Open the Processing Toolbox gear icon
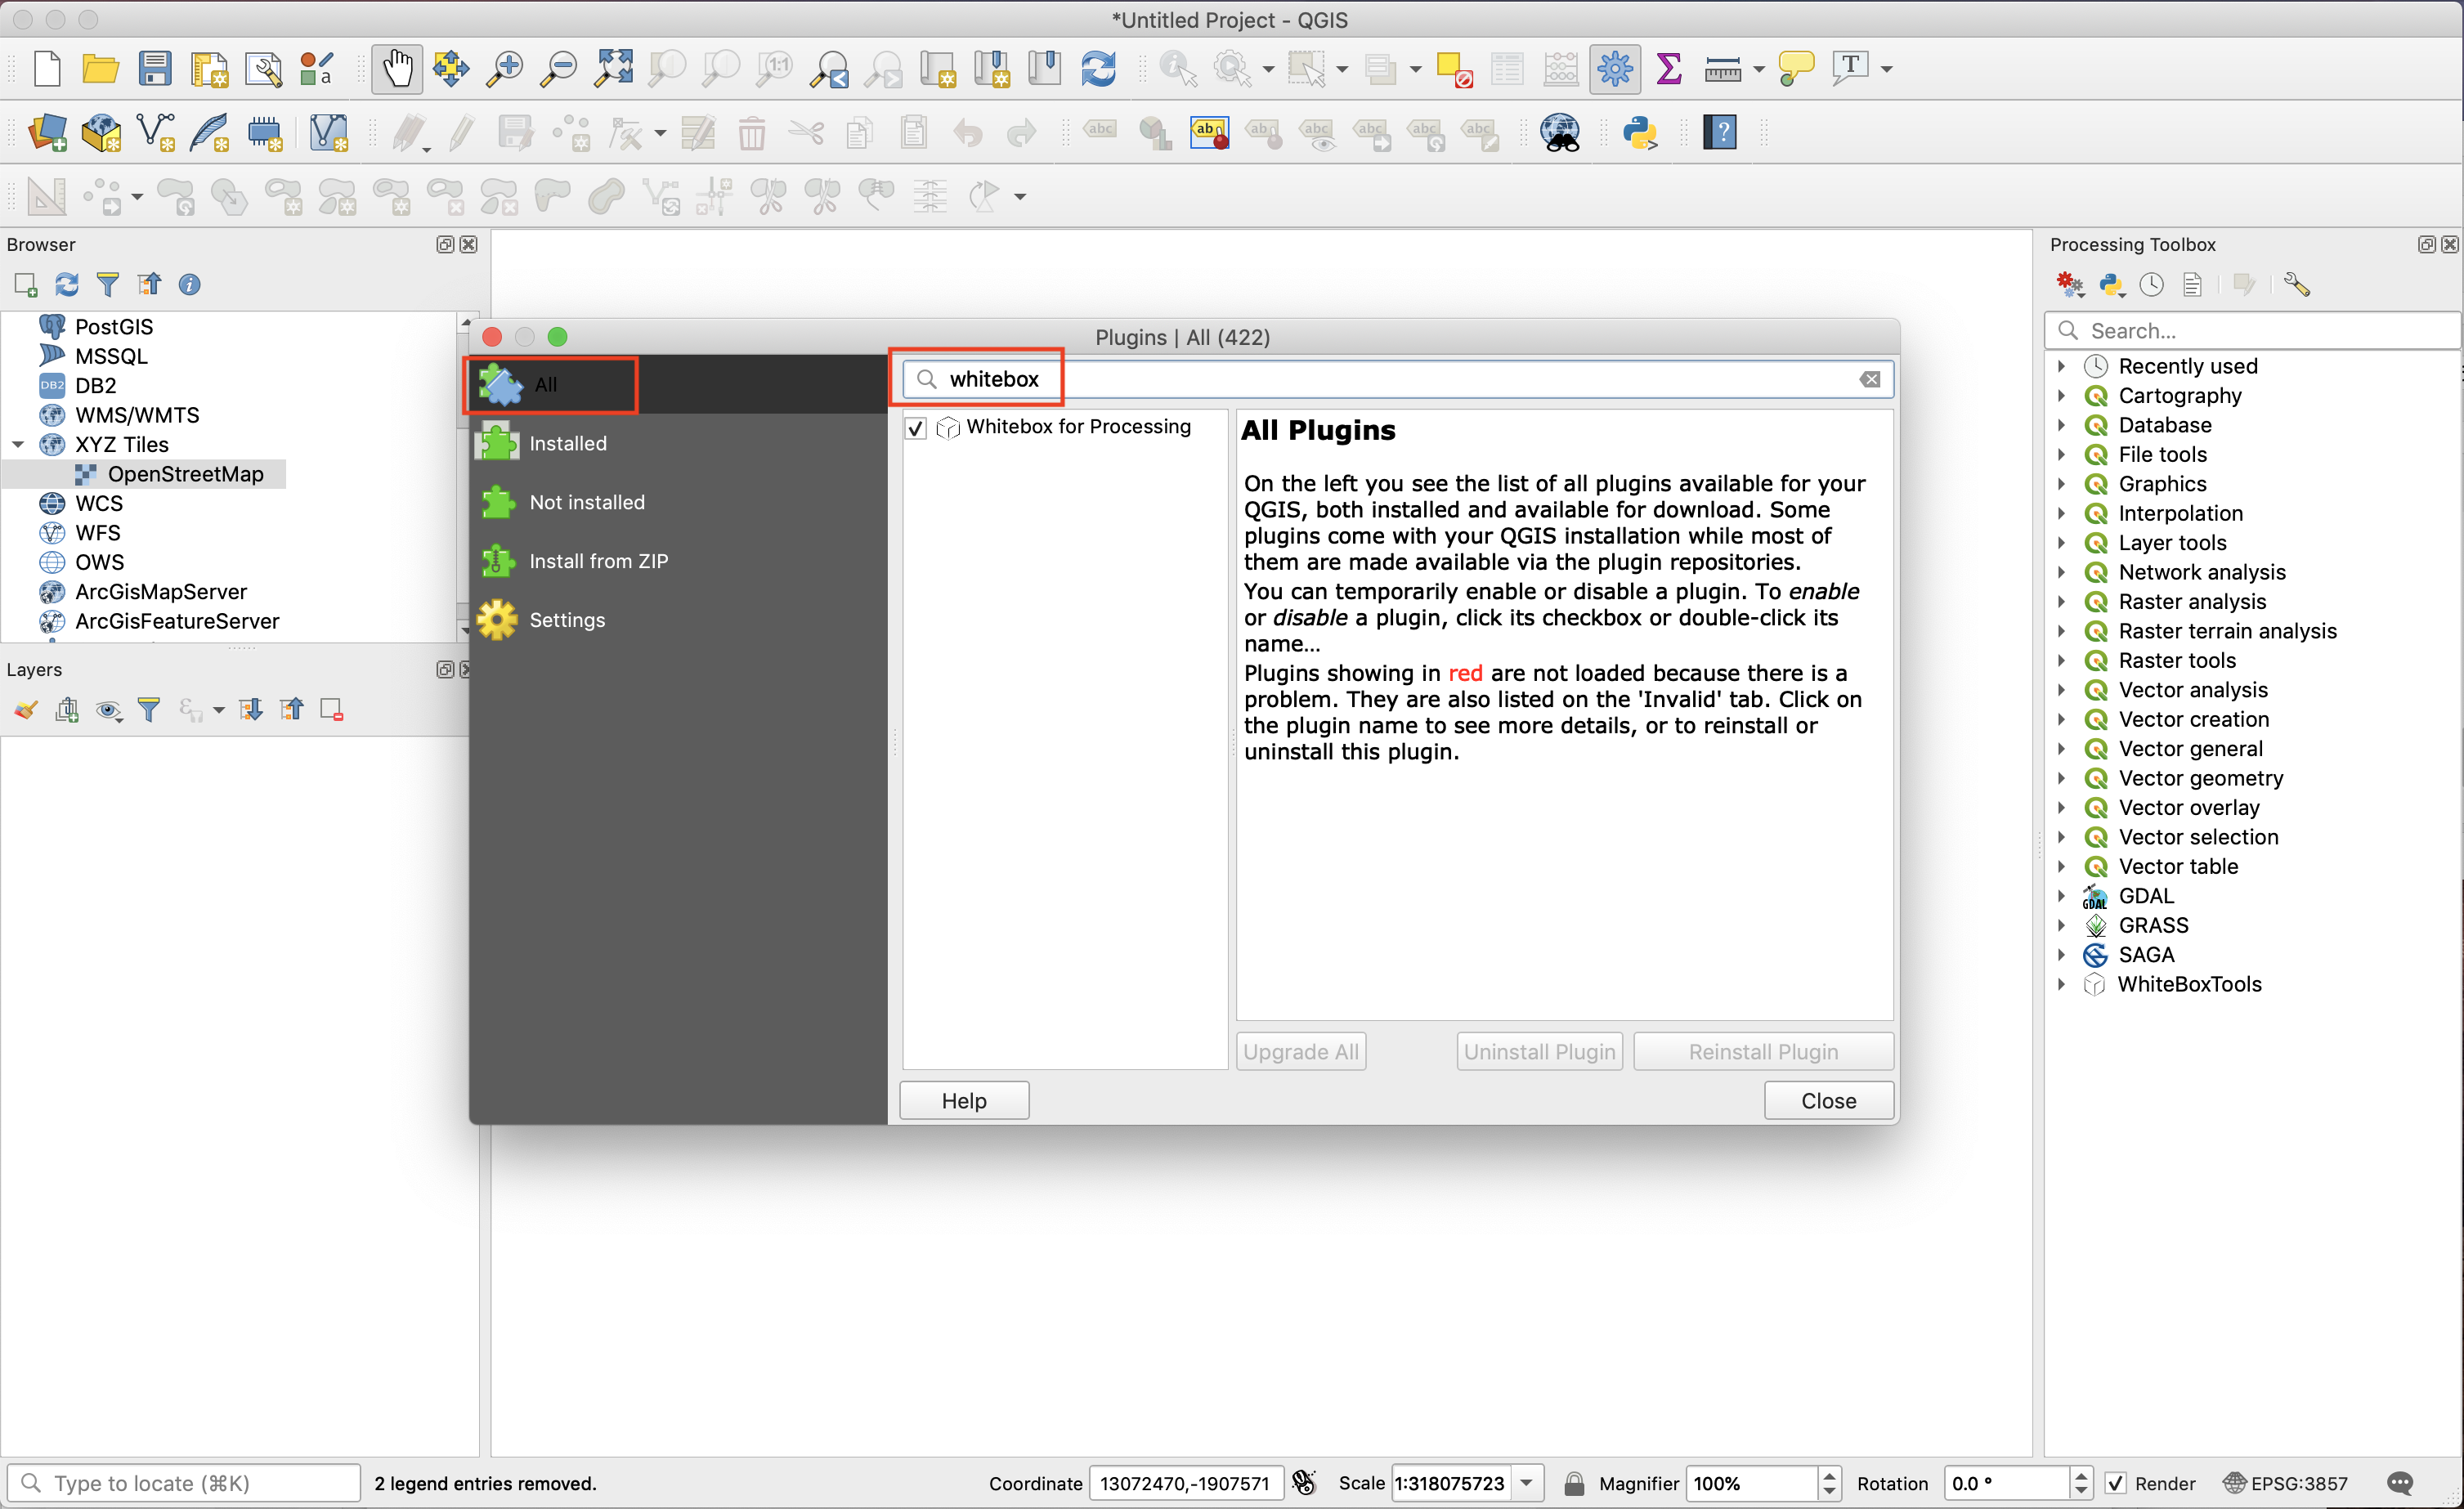Viewport: 2464px width, 1509px height. click(x=1615, y=69)
